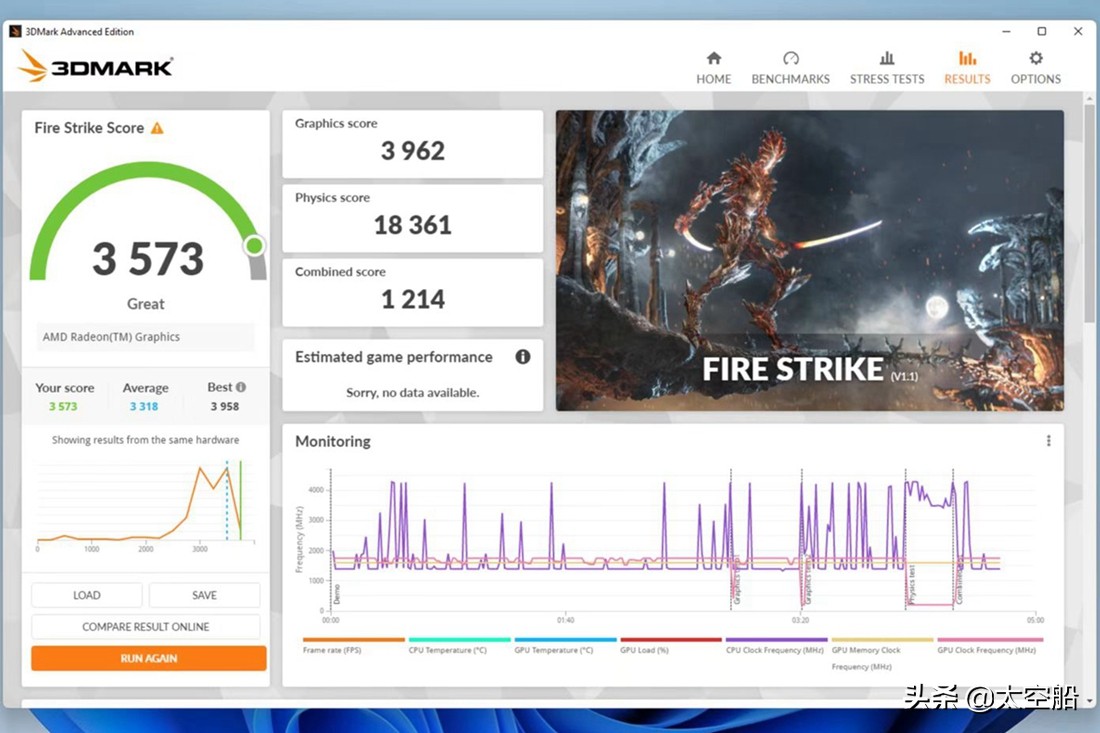The width and height of the screenshot is (1100, 733).
Task: Toggle the CPU Clock Frequency legend entry
Action: [776, 650]
